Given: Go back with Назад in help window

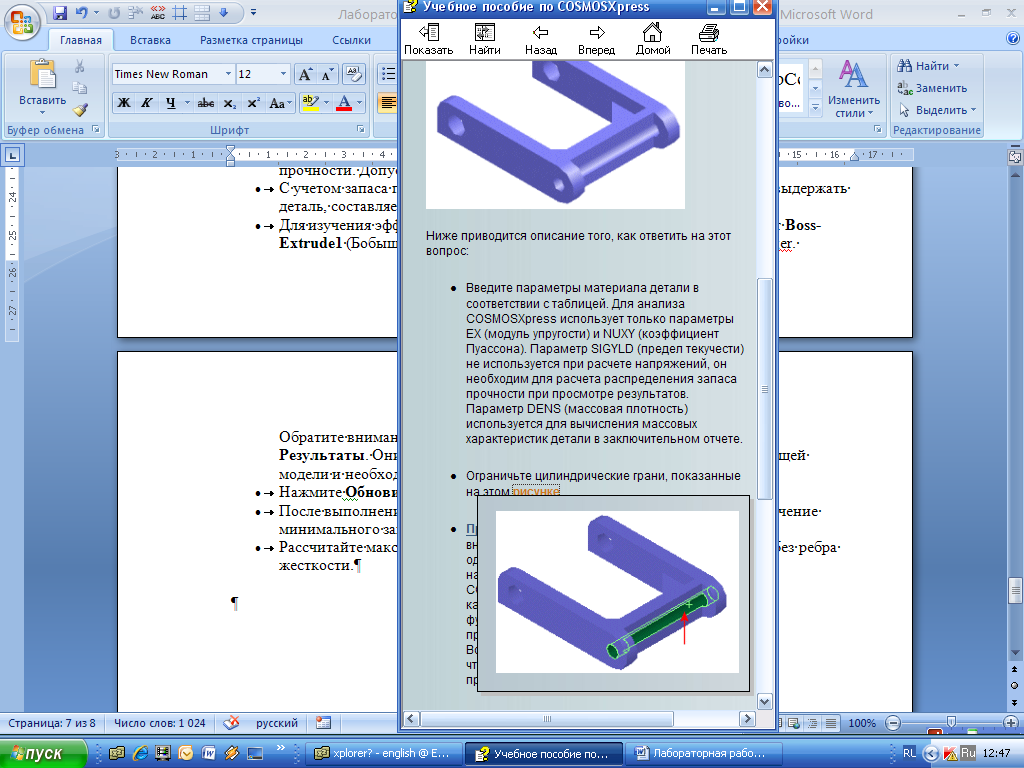Looking at the screenshot, I should click(541, 39).
